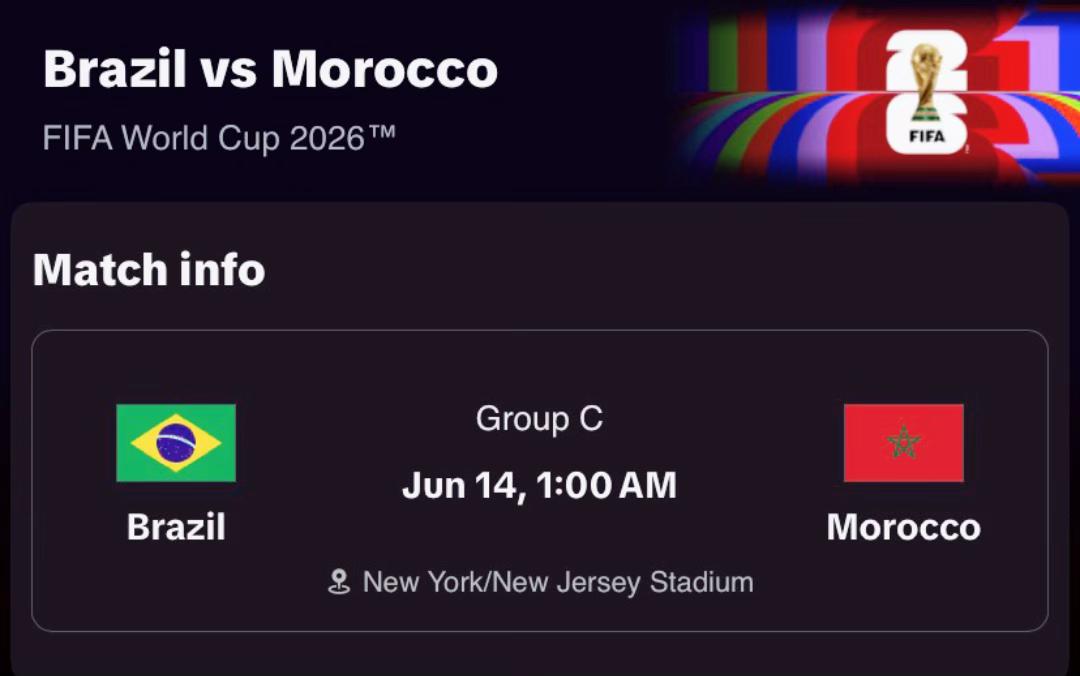
Task: Click the Jun 14, 1:00 AM kickoff time
Action: coord(539,486)
